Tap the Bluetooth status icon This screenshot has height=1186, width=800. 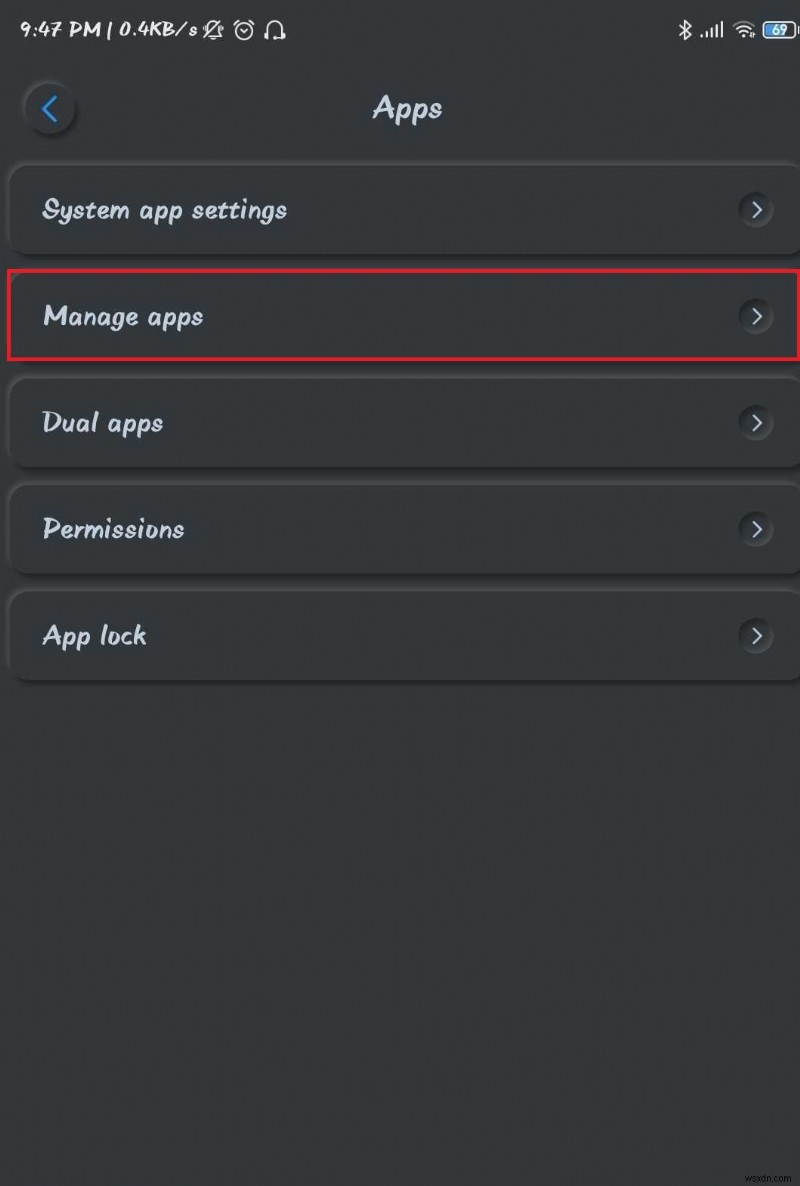686,30
